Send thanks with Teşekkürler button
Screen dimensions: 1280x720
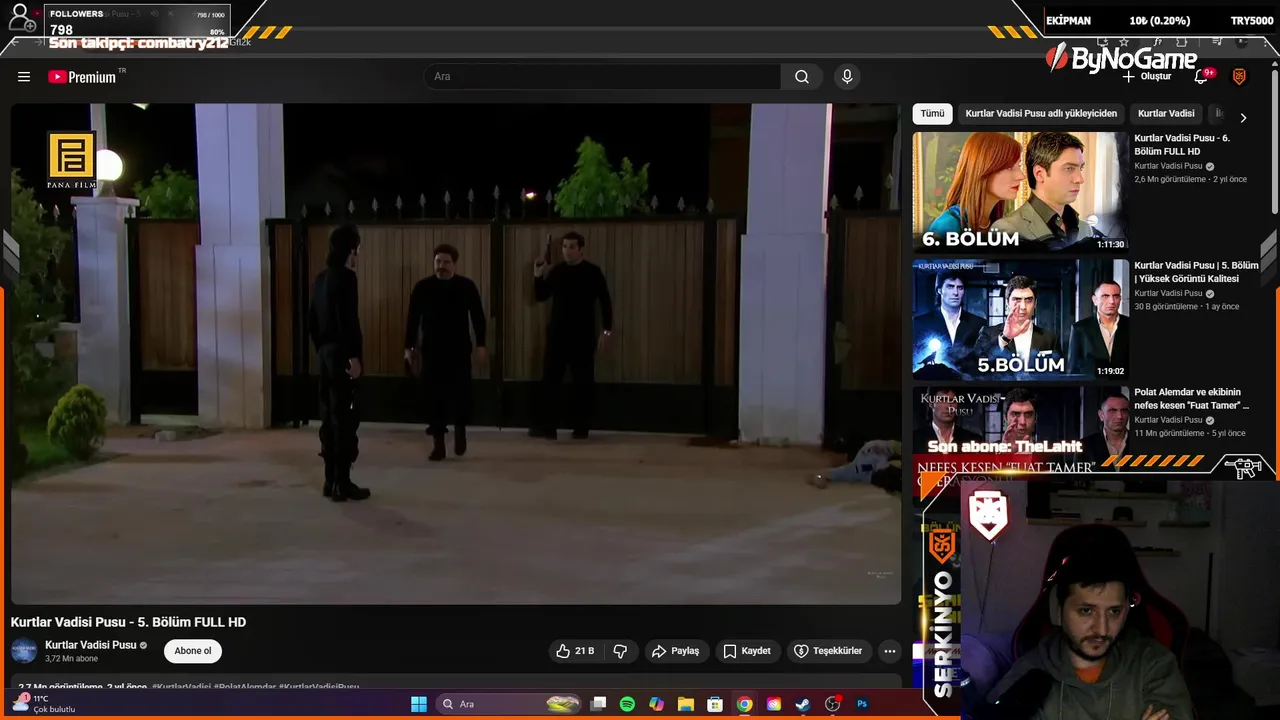click(x=828, y=651)
